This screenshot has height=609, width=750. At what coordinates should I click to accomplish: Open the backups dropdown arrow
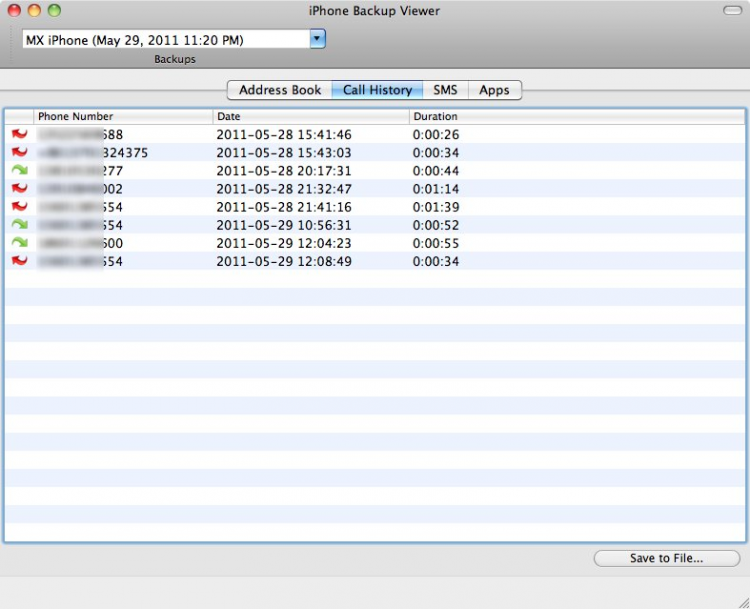318,39
